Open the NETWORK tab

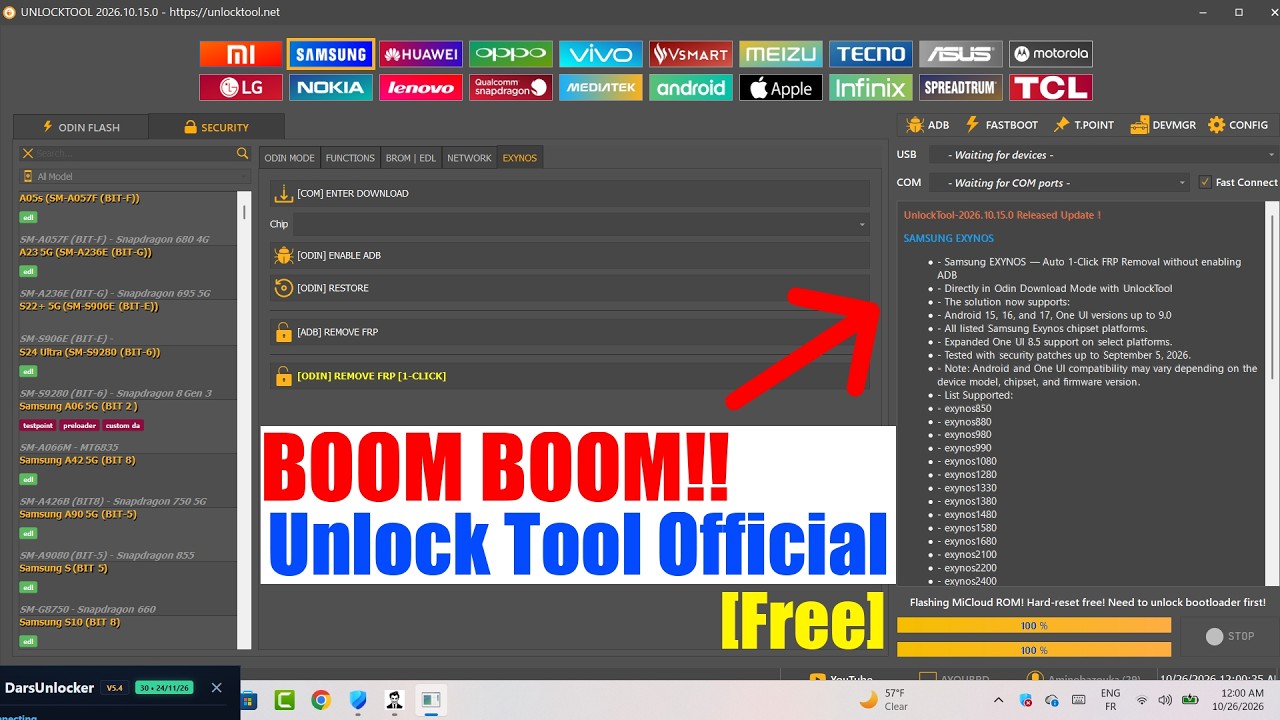[469, 158]
